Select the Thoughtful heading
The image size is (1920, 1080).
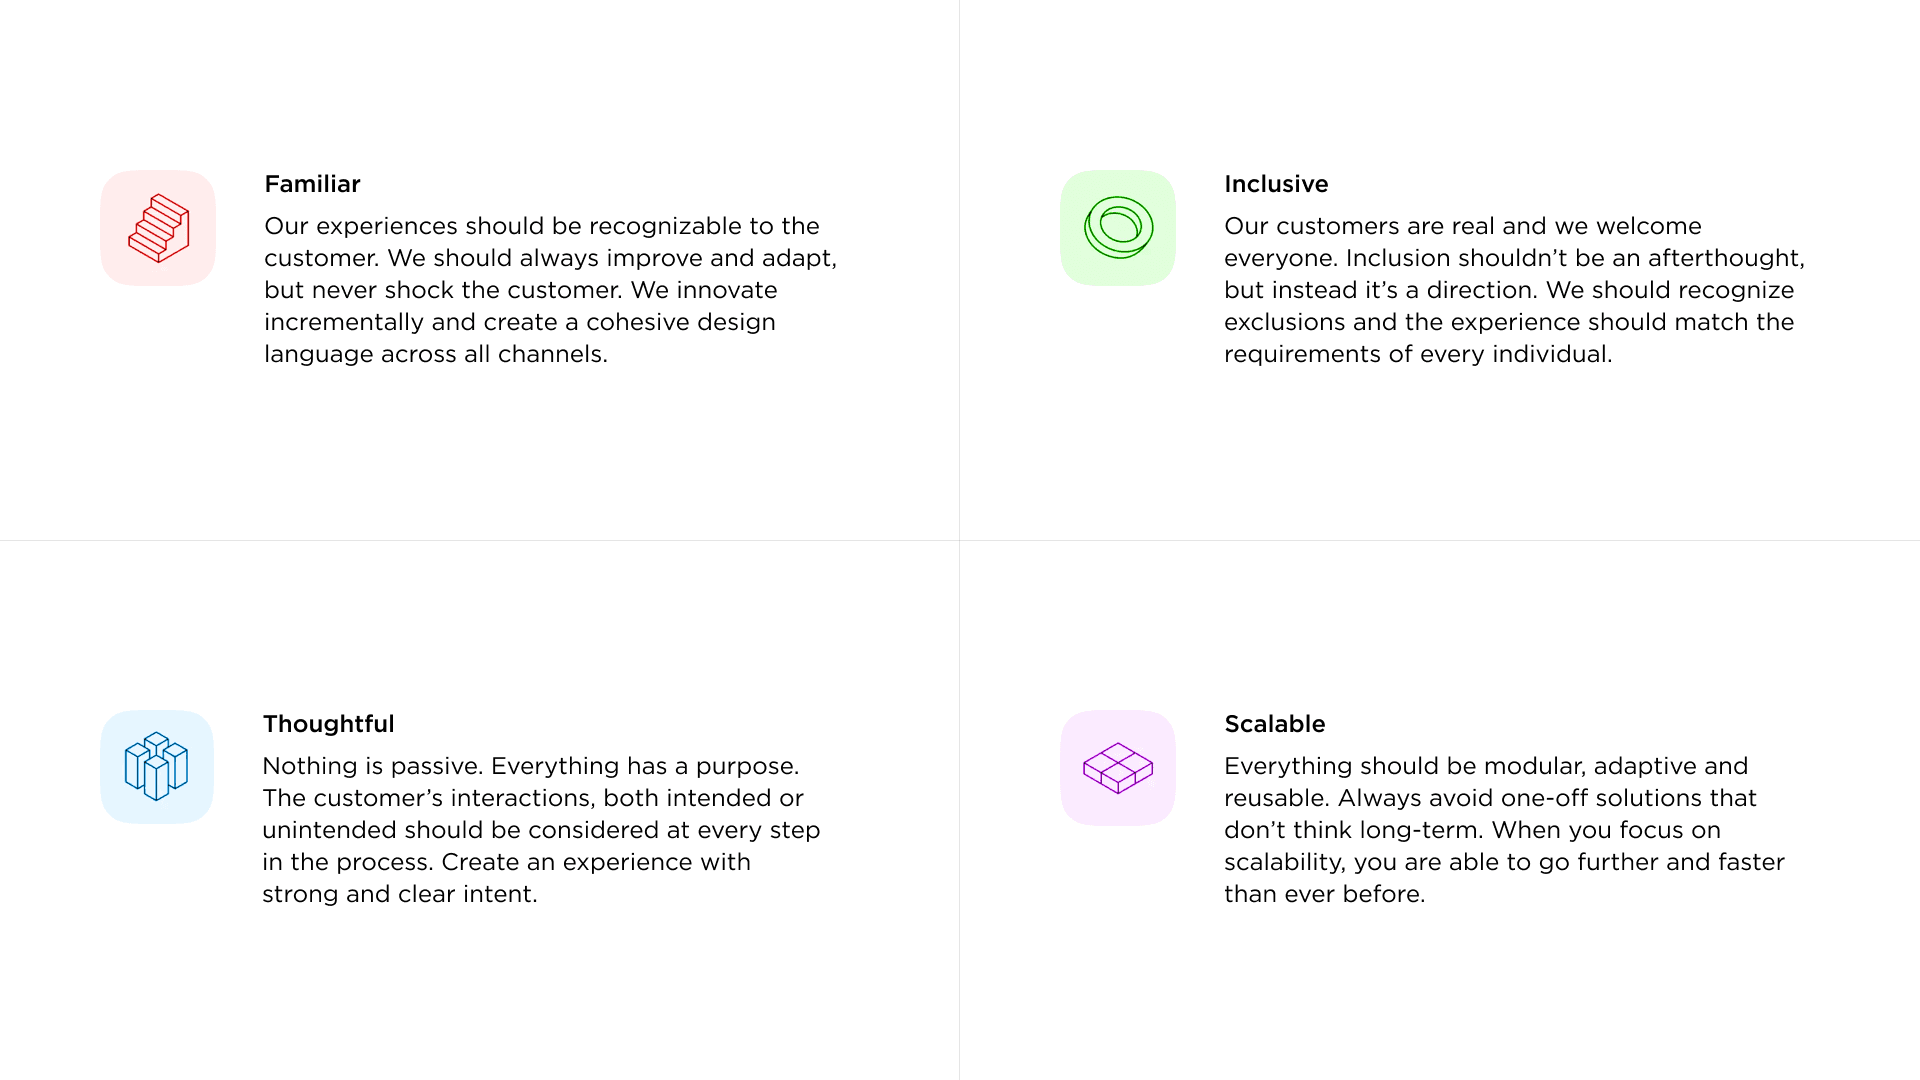(x=328, y=724)
